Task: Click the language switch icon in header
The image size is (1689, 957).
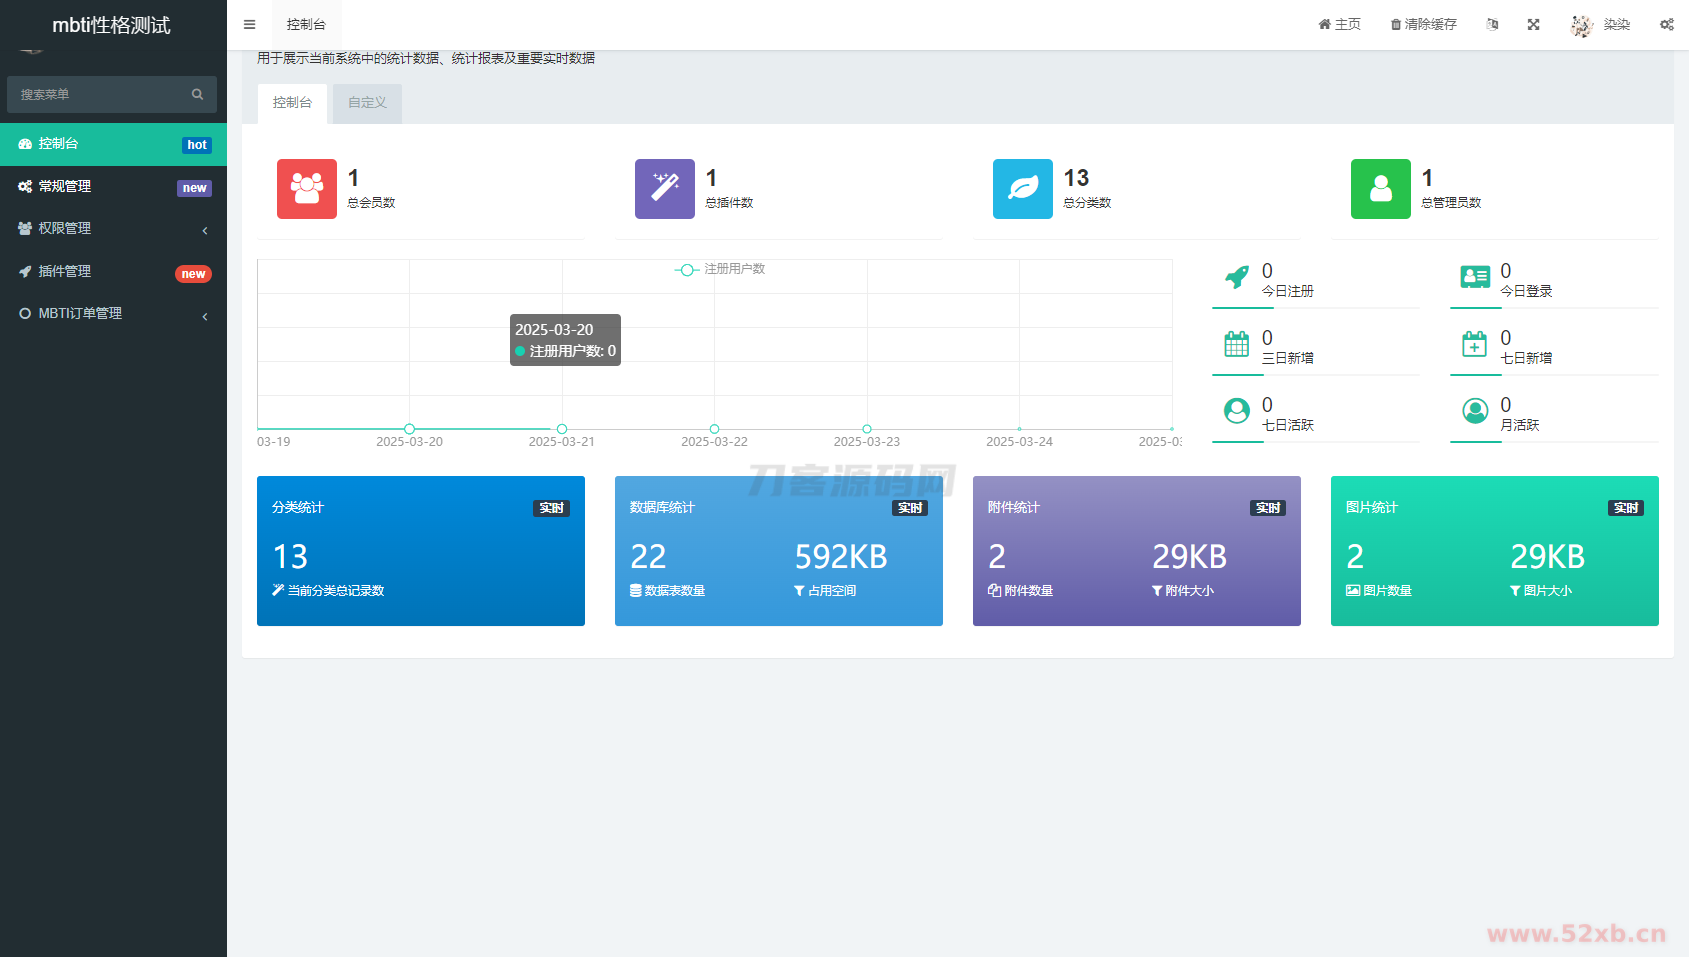Action: tap(1492, 25)
